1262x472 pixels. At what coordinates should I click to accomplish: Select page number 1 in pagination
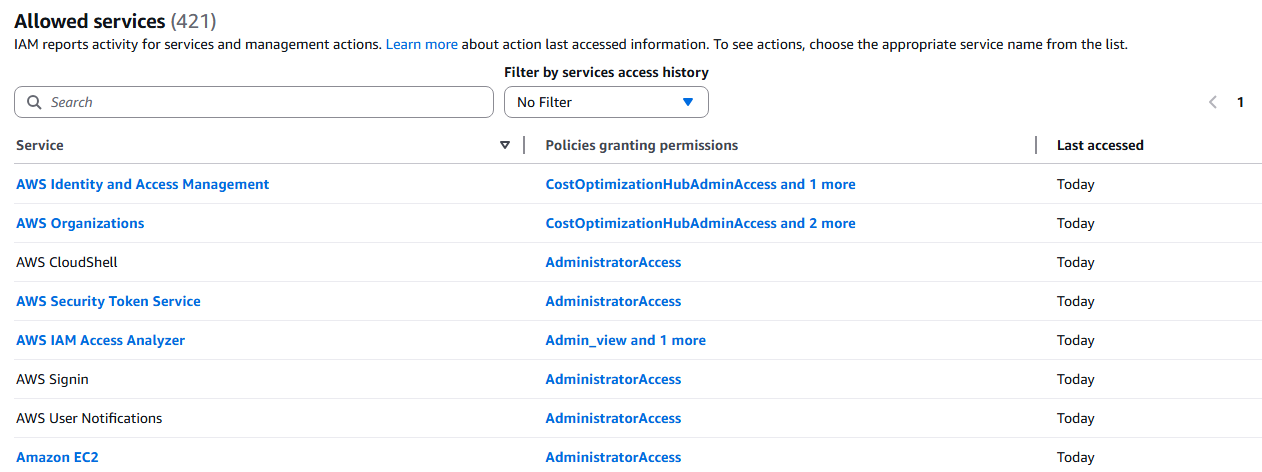tap(1241, 102)
